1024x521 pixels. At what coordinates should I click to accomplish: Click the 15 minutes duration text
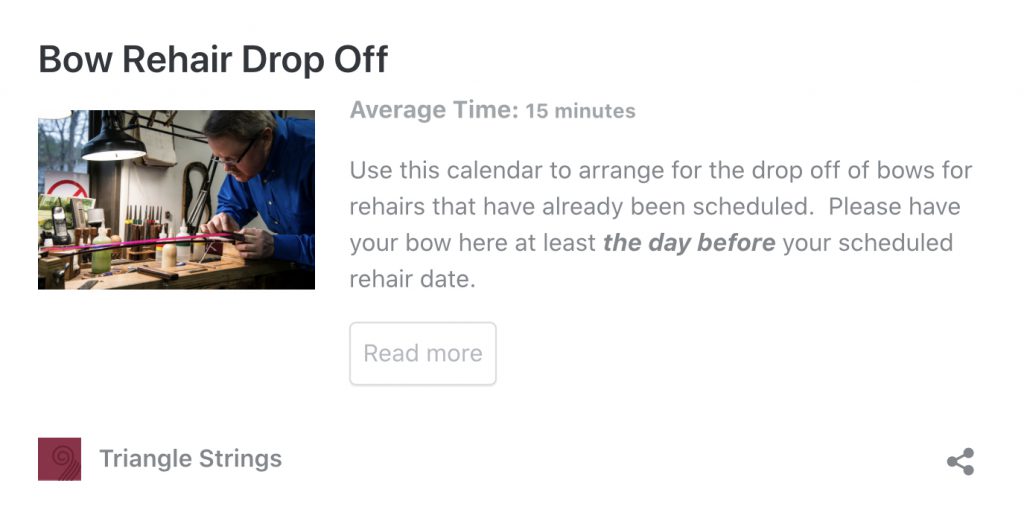pos(581,111)
